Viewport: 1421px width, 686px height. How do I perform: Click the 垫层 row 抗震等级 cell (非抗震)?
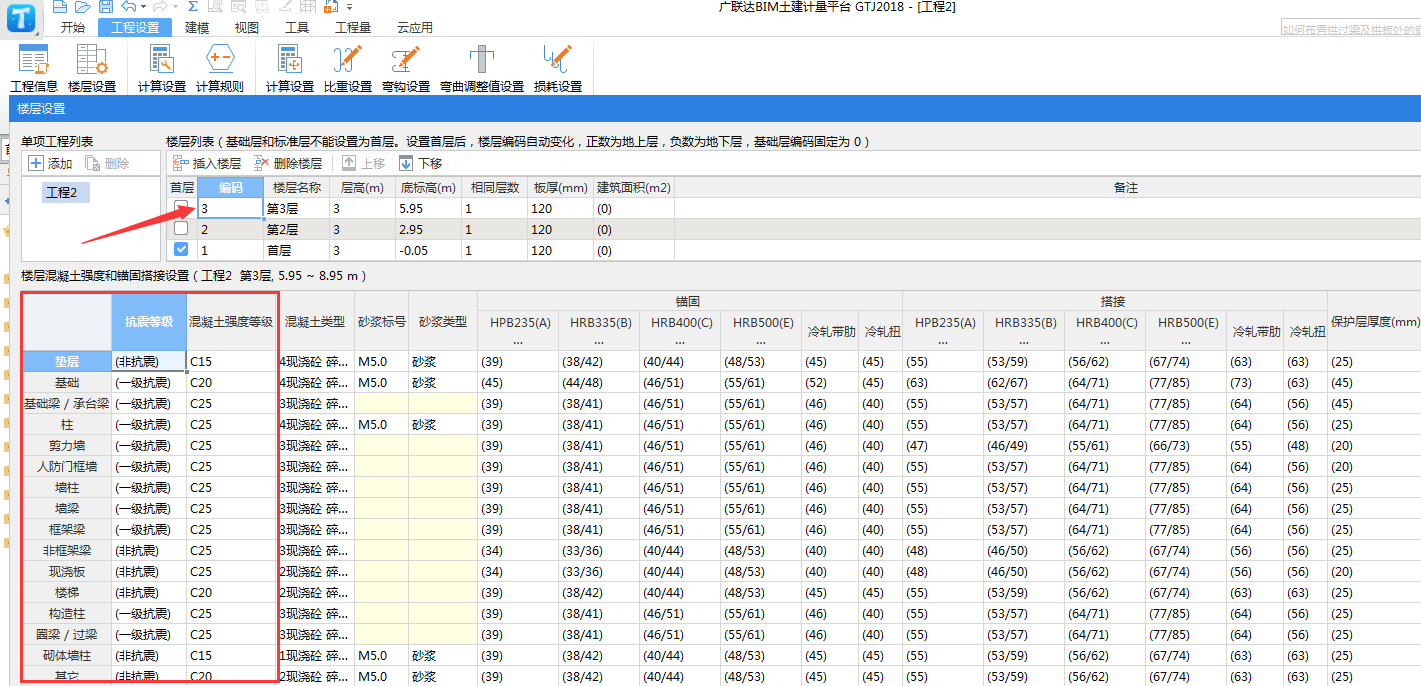(x=149, y=361)
